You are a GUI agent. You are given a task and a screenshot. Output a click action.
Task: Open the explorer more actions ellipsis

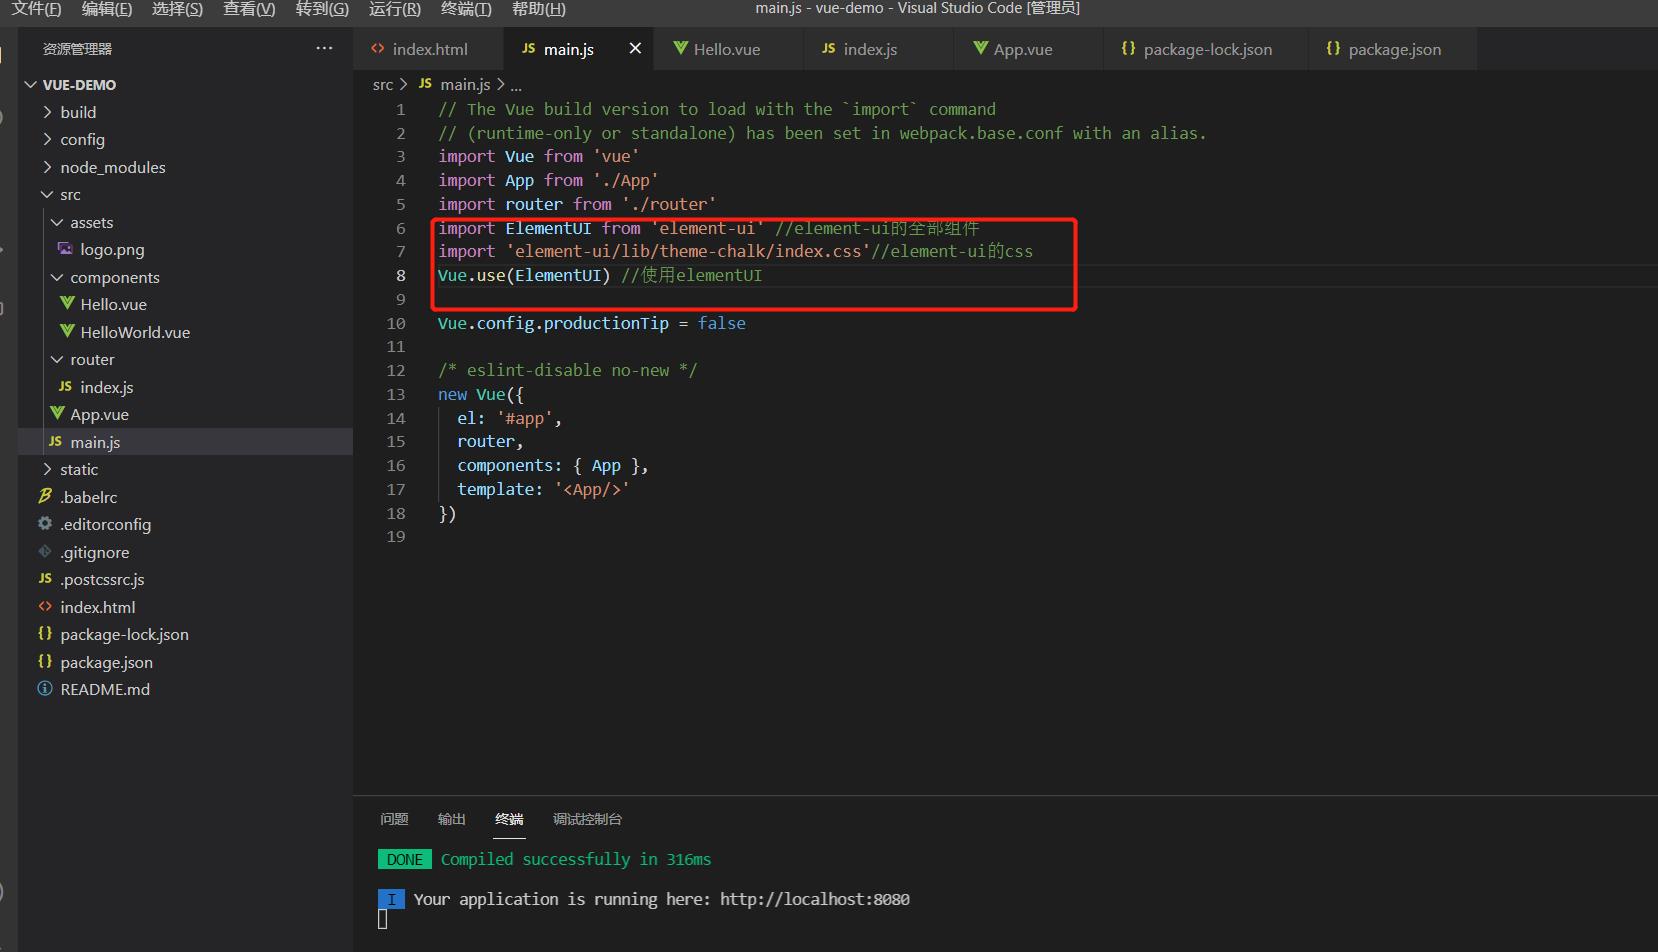coord(324,48)
